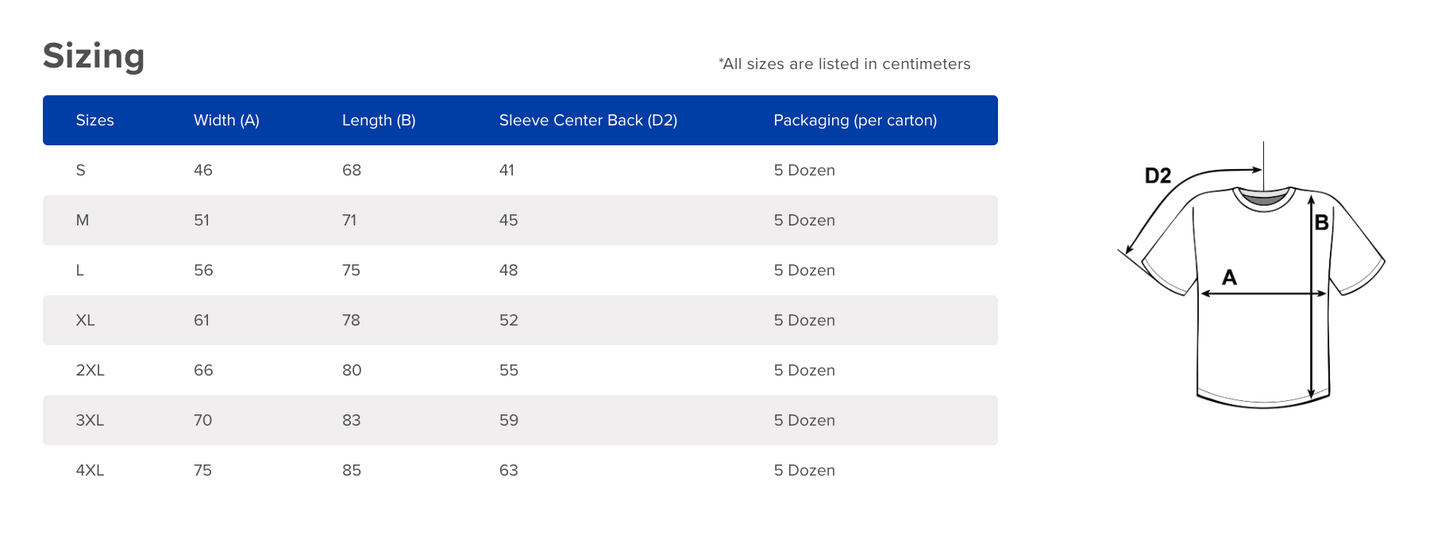The height and width of the screenshot is (551, 1445).
Task: Click the Sleeve Center Back (D2) header
Action: (588, 120)
